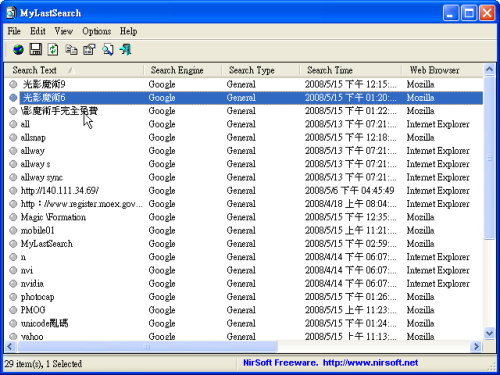Click the horizontal scrollbar right arrow
This screenshot has height=375, width=500.
477,347
